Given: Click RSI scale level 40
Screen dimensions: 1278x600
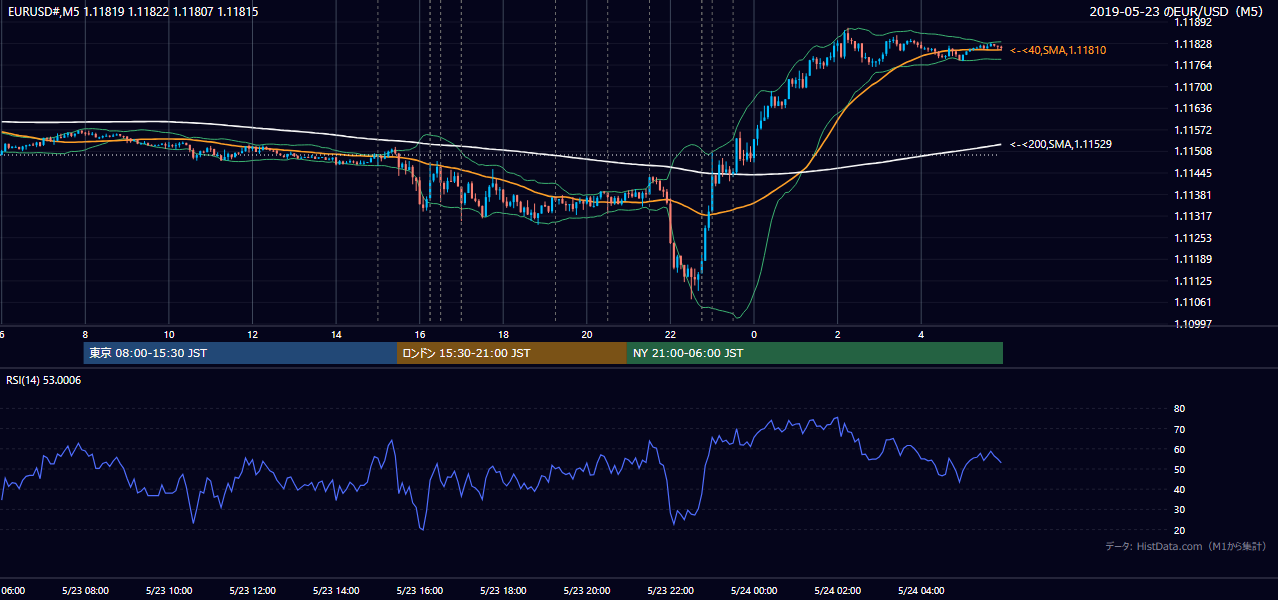Looking at the screenshot, I should [1180, 489].
